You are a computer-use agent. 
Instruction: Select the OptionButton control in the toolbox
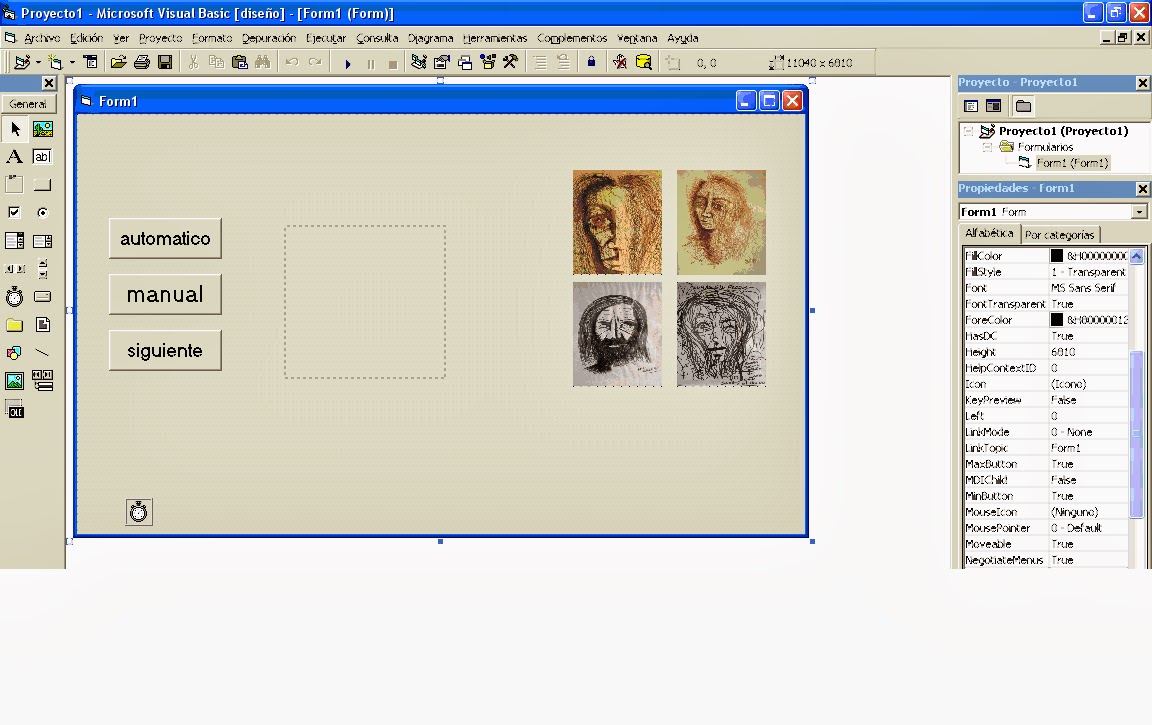point(41,212)
